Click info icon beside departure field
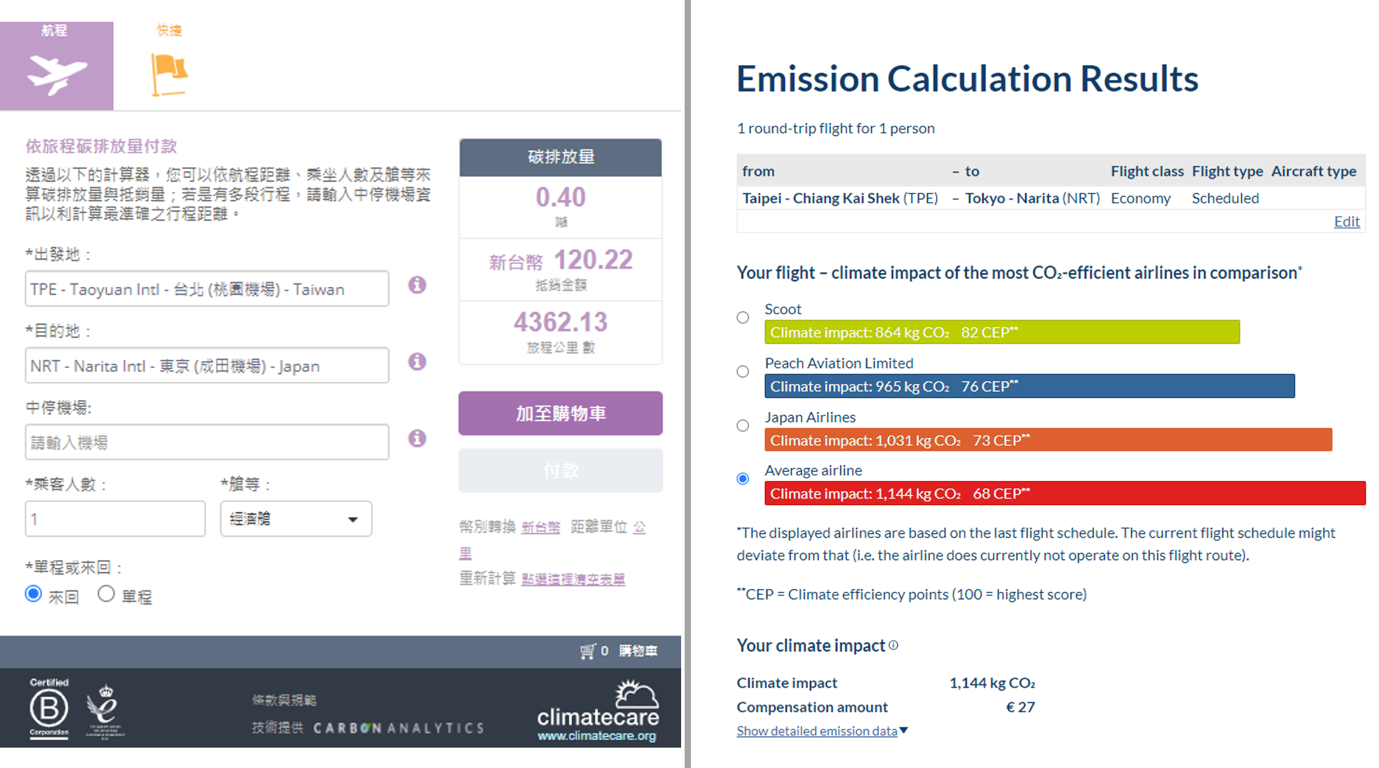 click(417, 285)
